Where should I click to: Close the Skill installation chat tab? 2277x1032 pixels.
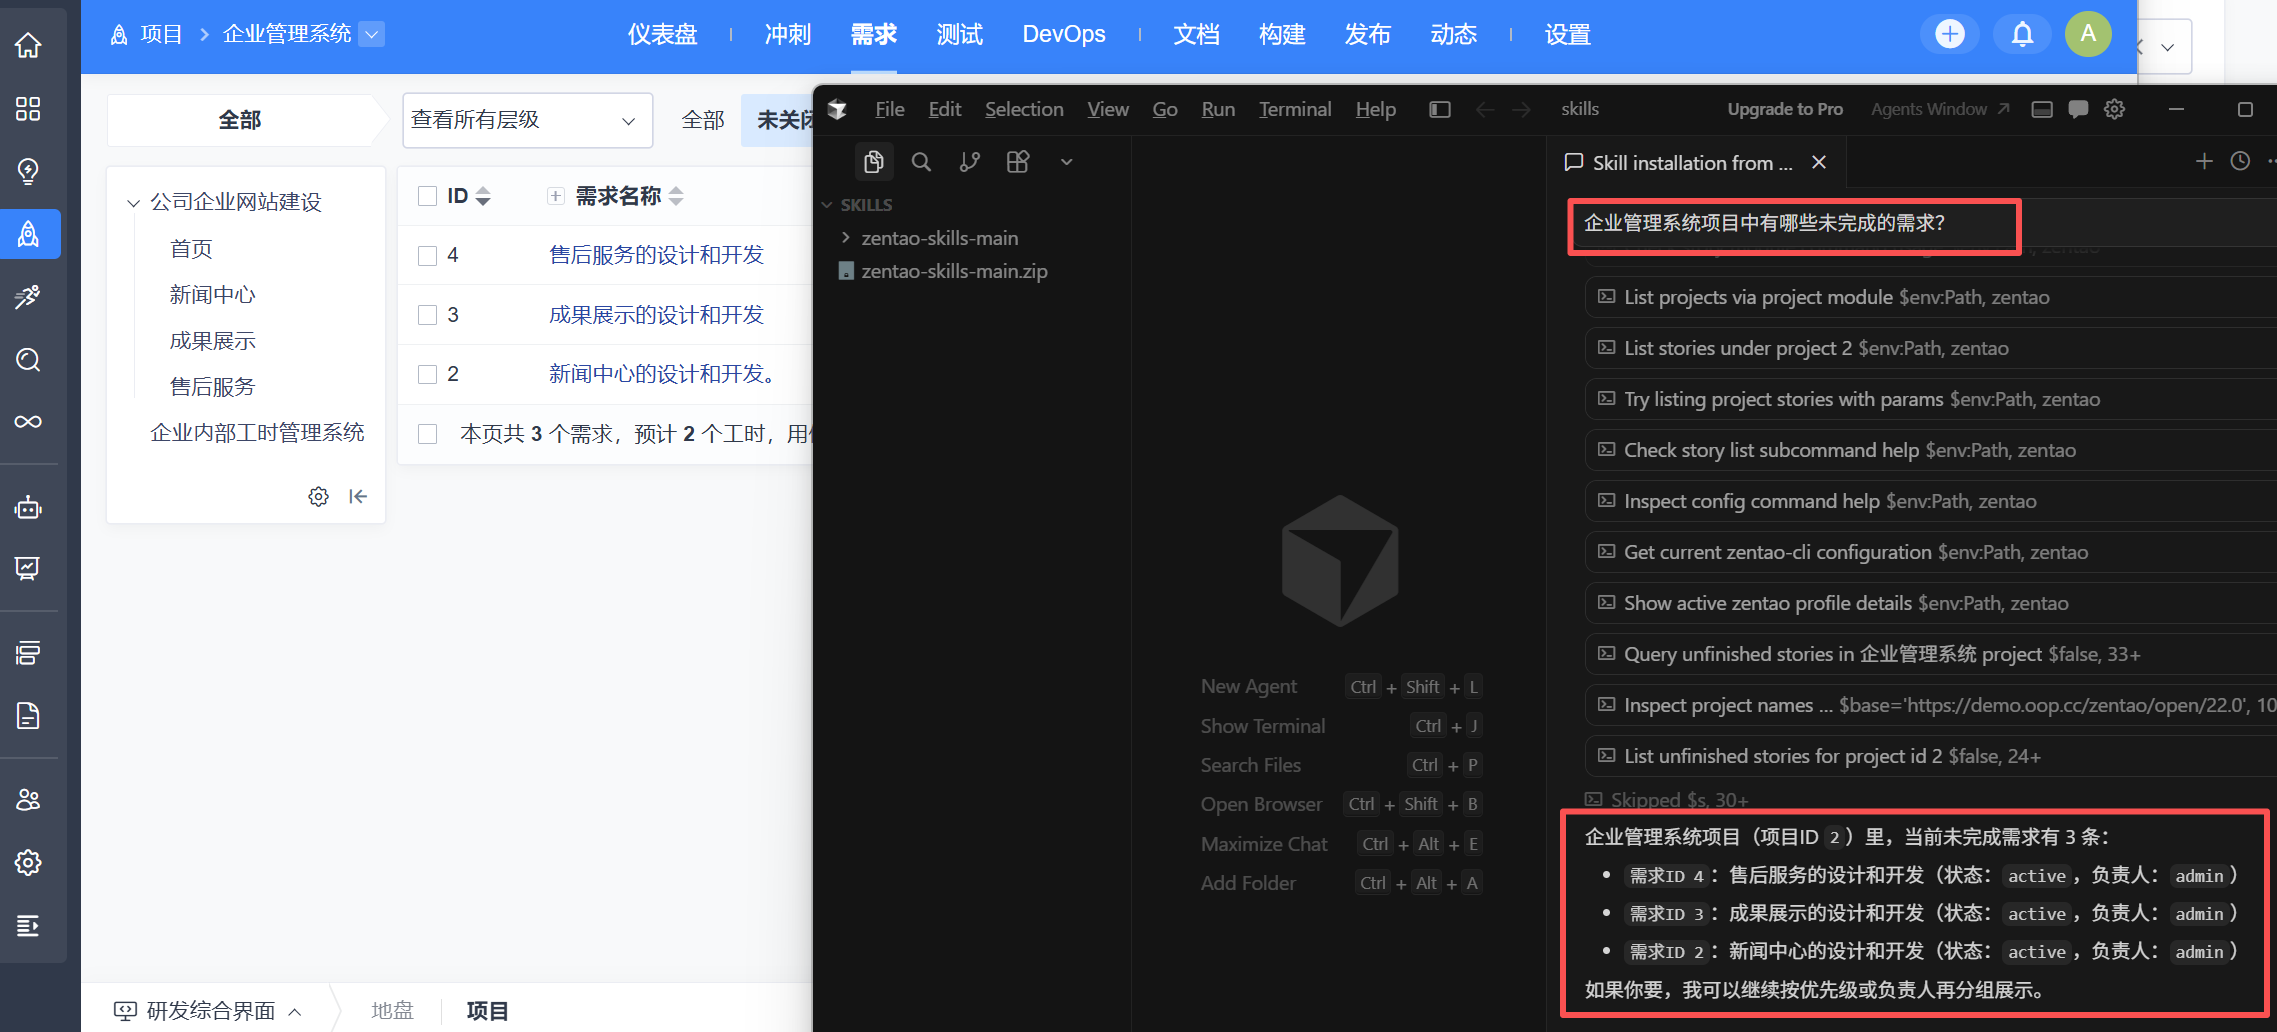1819,162
